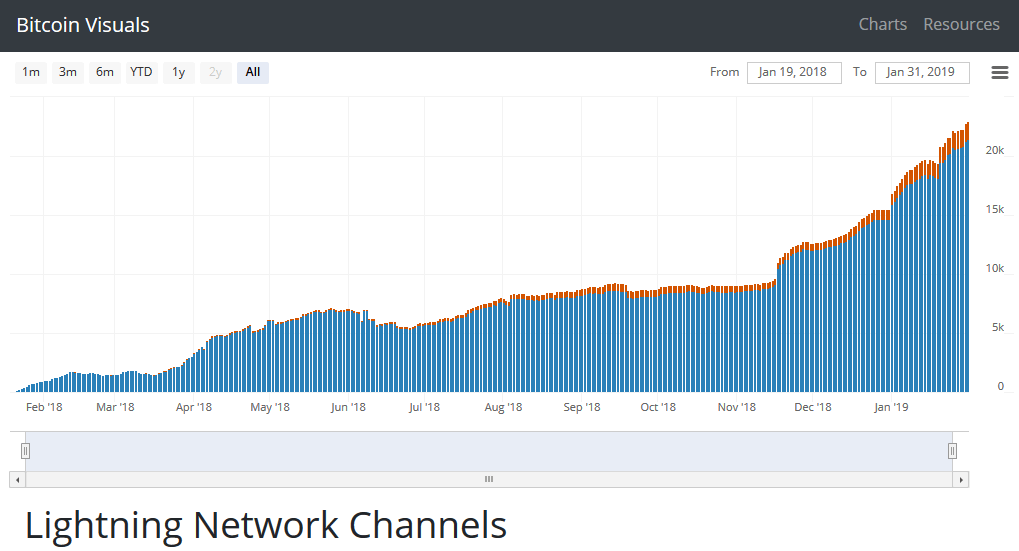The height and width of the screenshot is (551, 1019).
Task: Click the right navigator range handle
Action: 953,451
